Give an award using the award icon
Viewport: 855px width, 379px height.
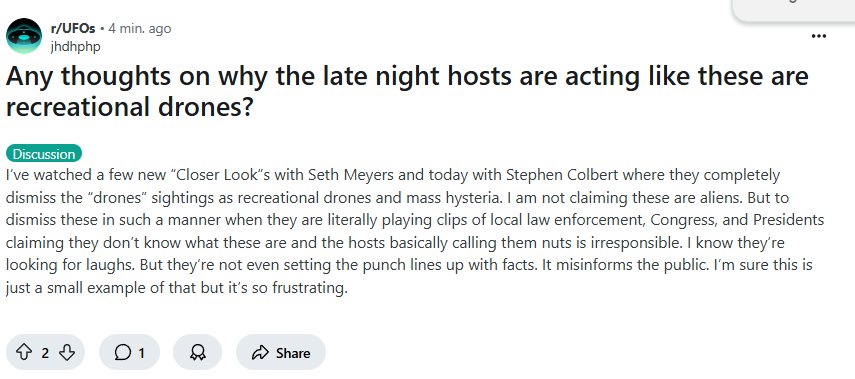(197, 353)
